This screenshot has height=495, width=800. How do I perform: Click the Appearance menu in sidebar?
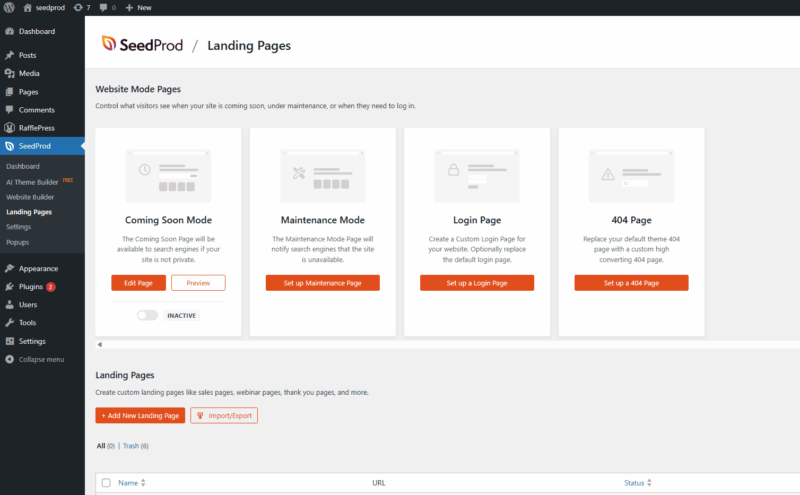click(38, 268)
